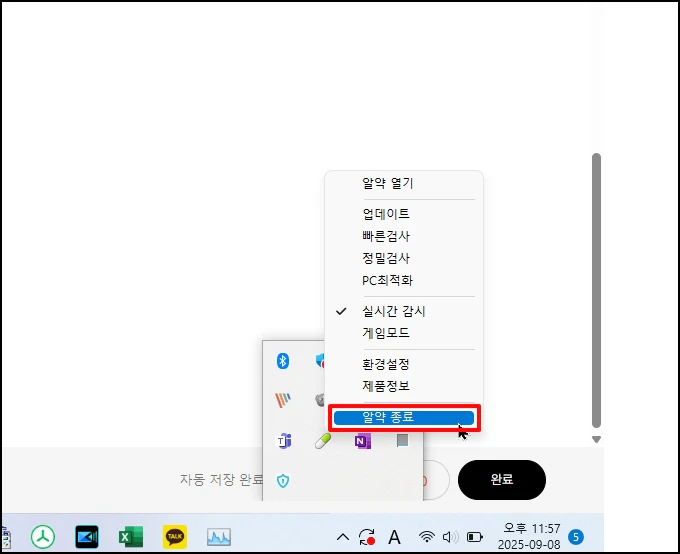680x554 pixels.
Task: Open the Wi-Fi network tray icon
Action: click(x=427, y=537)
